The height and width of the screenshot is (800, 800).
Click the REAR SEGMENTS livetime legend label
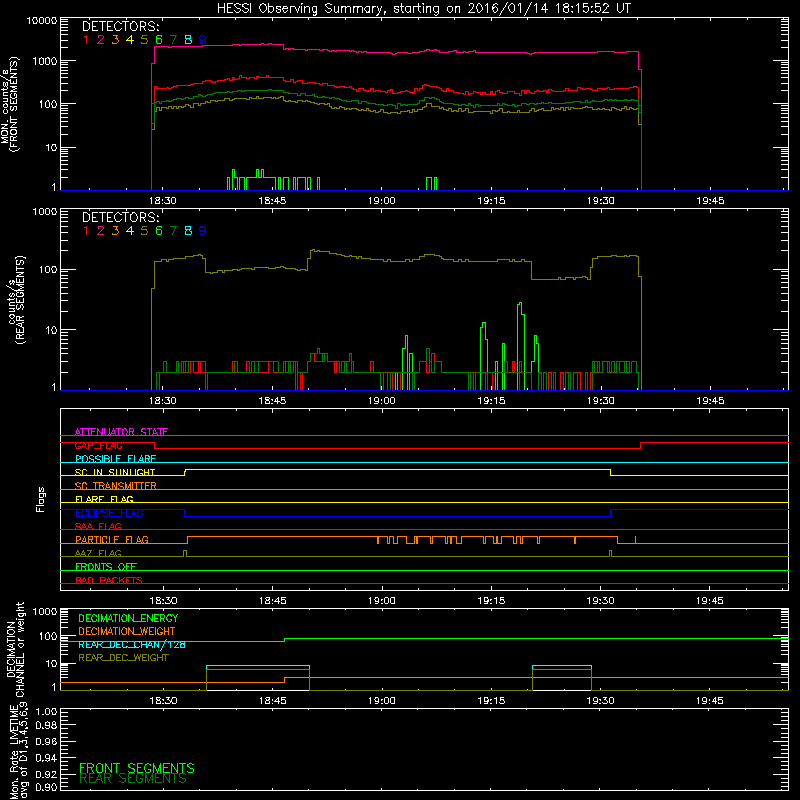click(133, 779)
